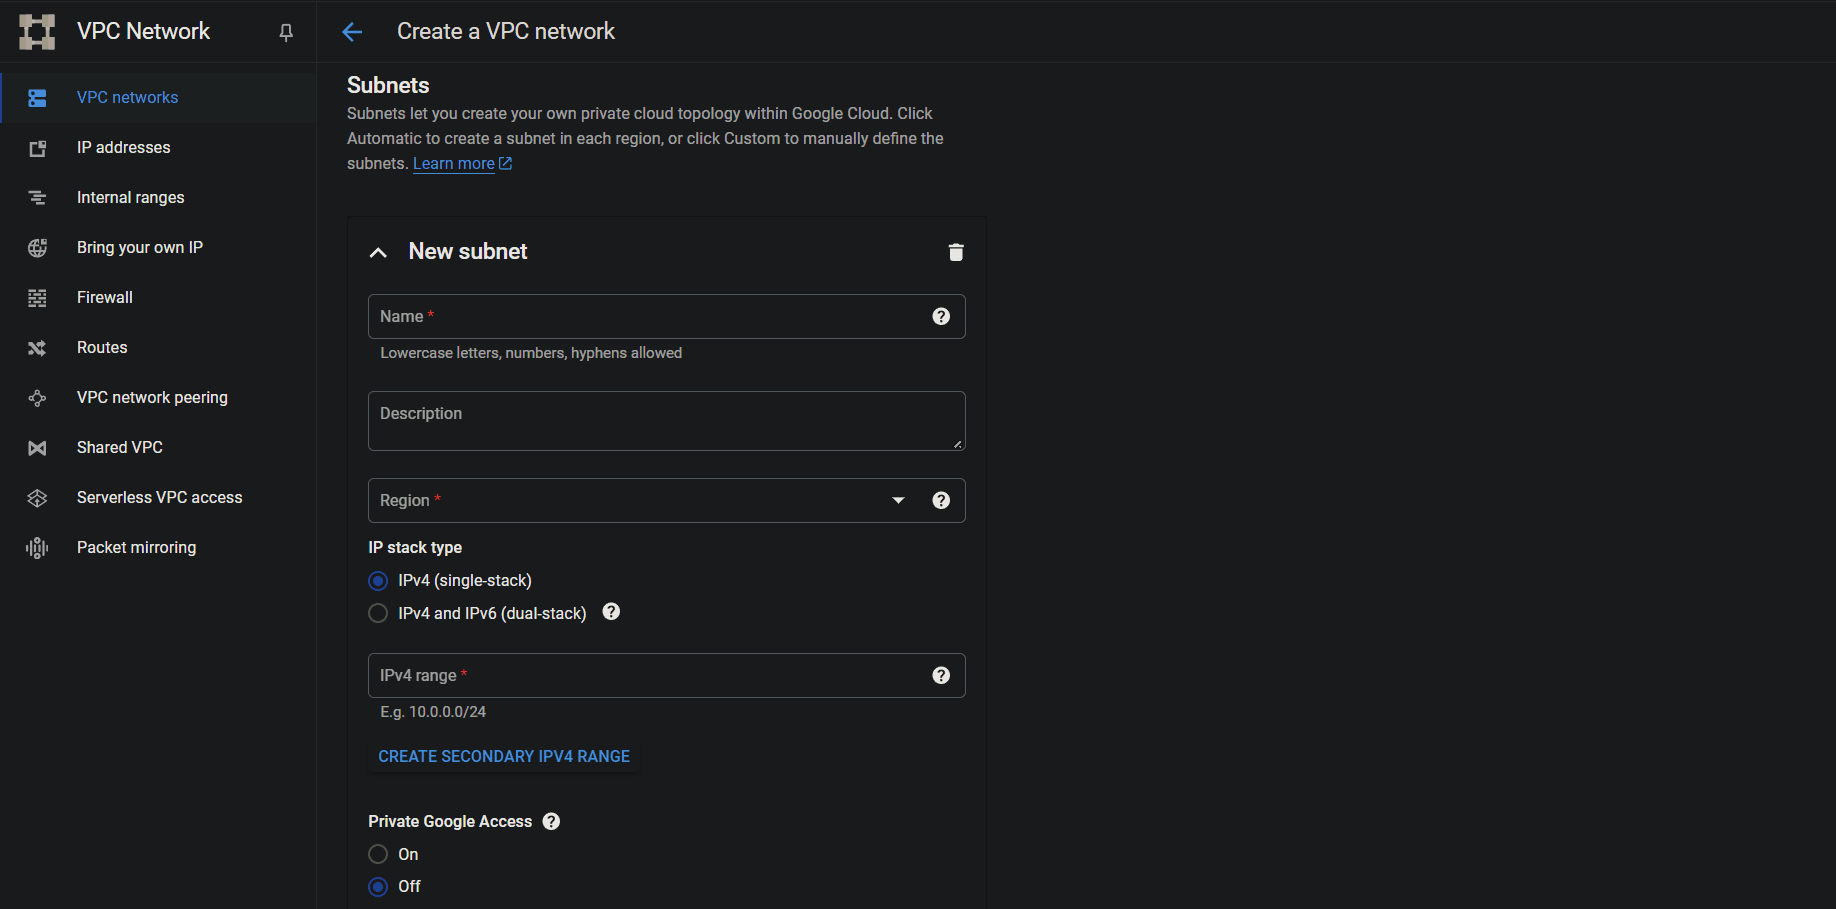Click the Routes sidebar icon
This screenshot has width=1836, height=909.
coord(37,348)
